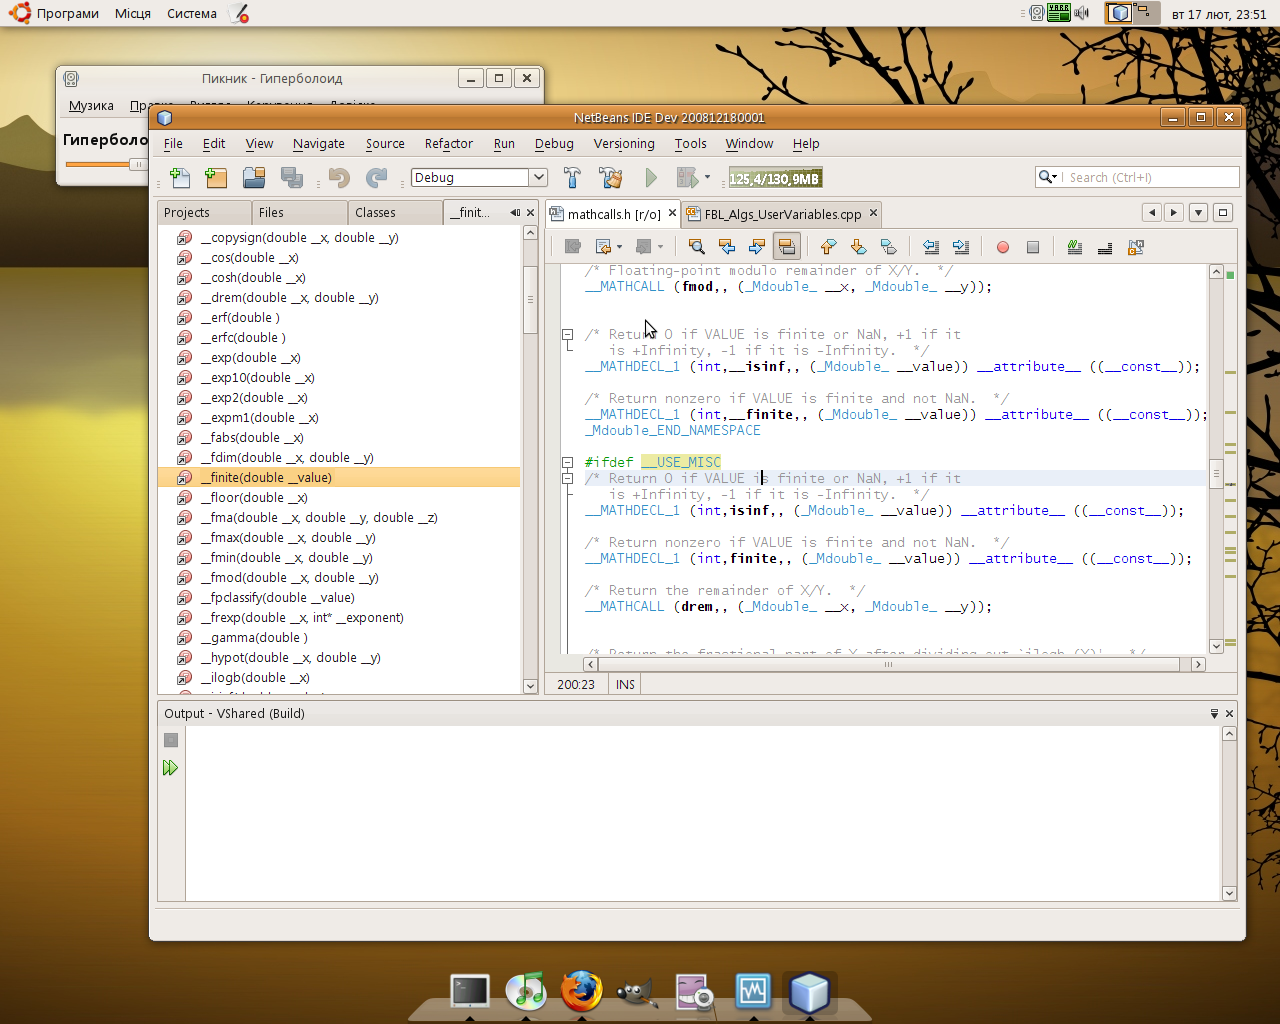Open the Search field options dropdown
Screen dimensions: 1280x1024
pyautogui.click(x=1047, y=177)
